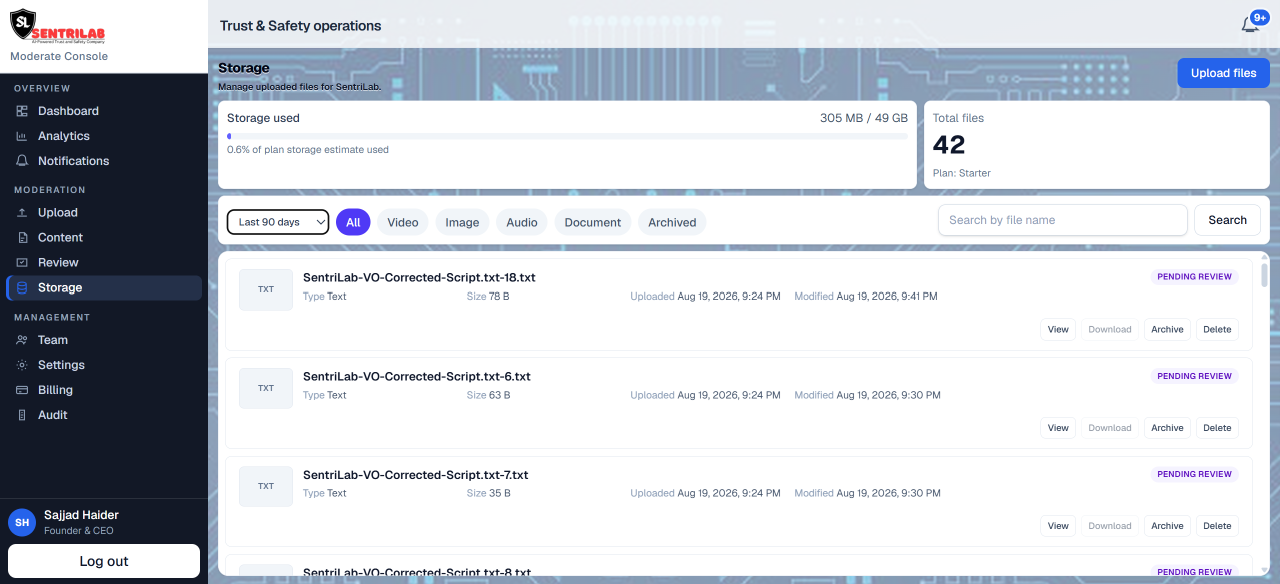Screen dimensions: 1280x584
Task: Go to Settings in the sidebar
Action: click(104, 365)
